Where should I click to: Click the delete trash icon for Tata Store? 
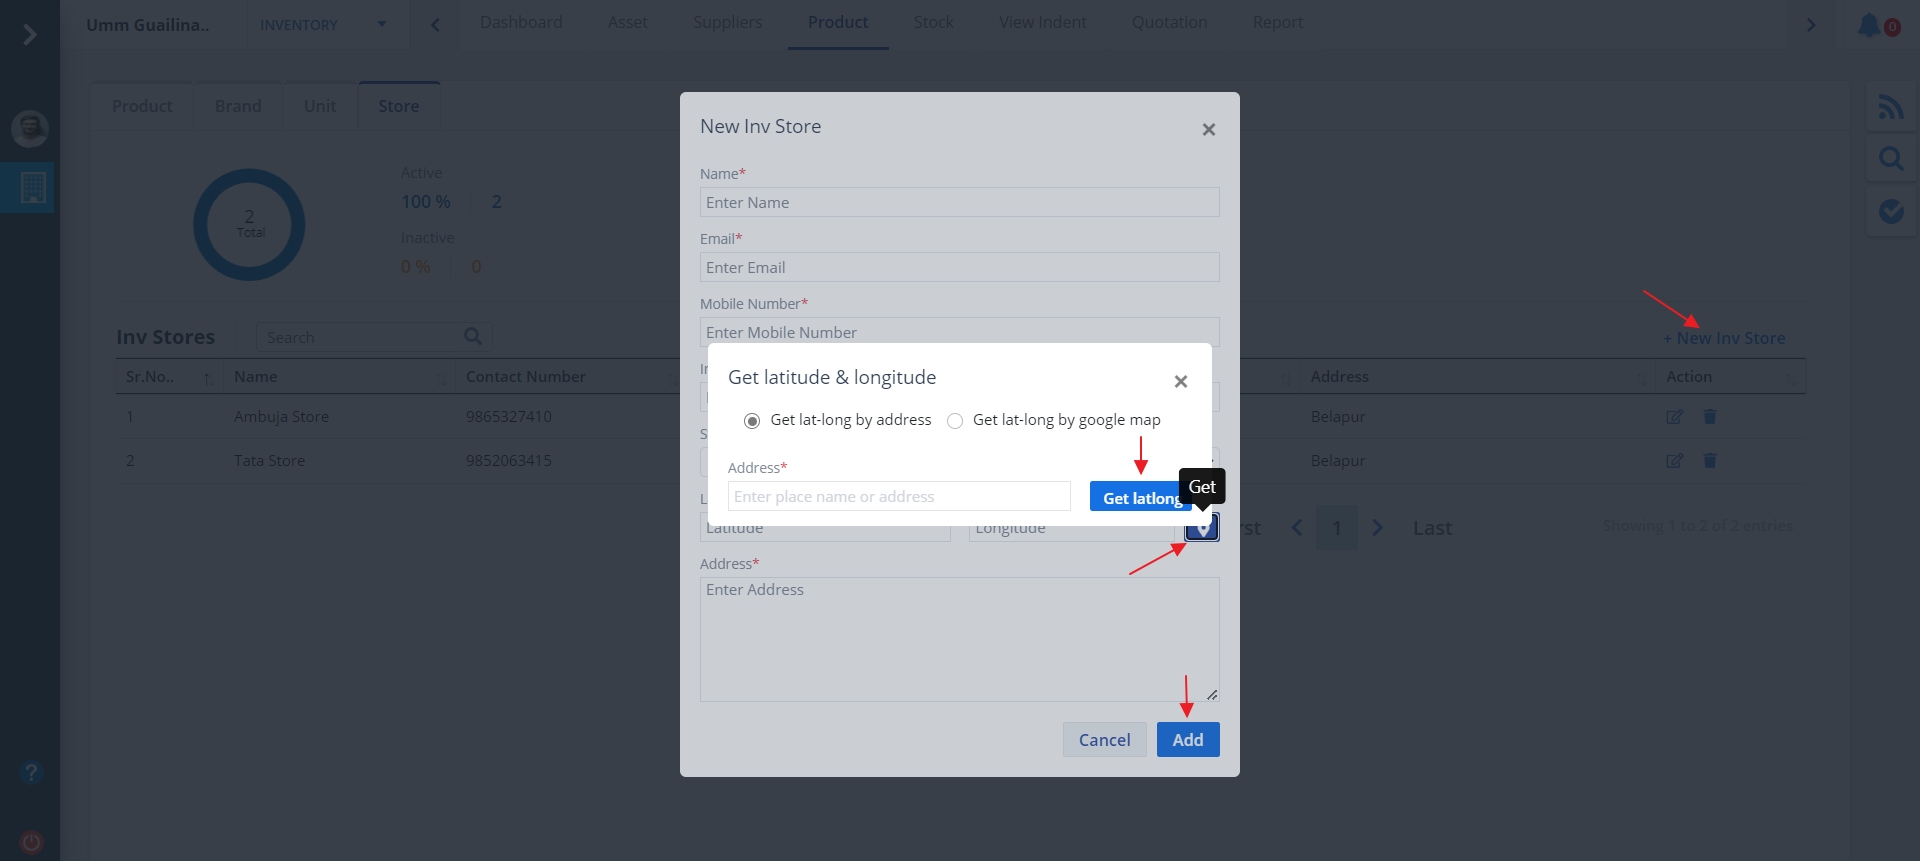pyautogui.click(x=1710, y=461)
